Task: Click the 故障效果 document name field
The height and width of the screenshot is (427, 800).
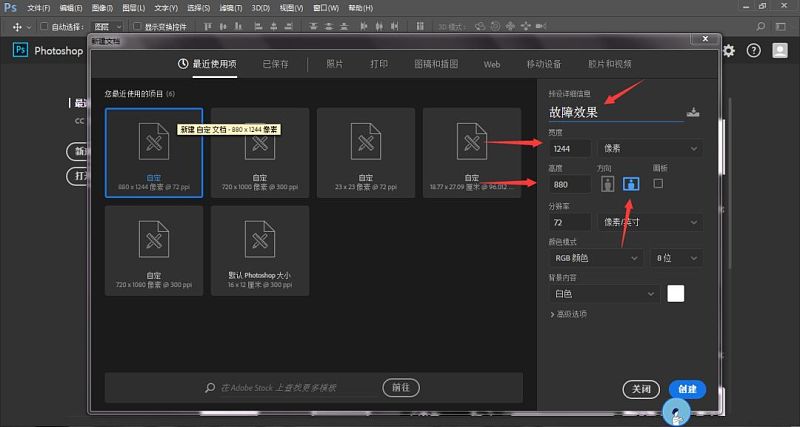Action: click(x=616, y=113)
